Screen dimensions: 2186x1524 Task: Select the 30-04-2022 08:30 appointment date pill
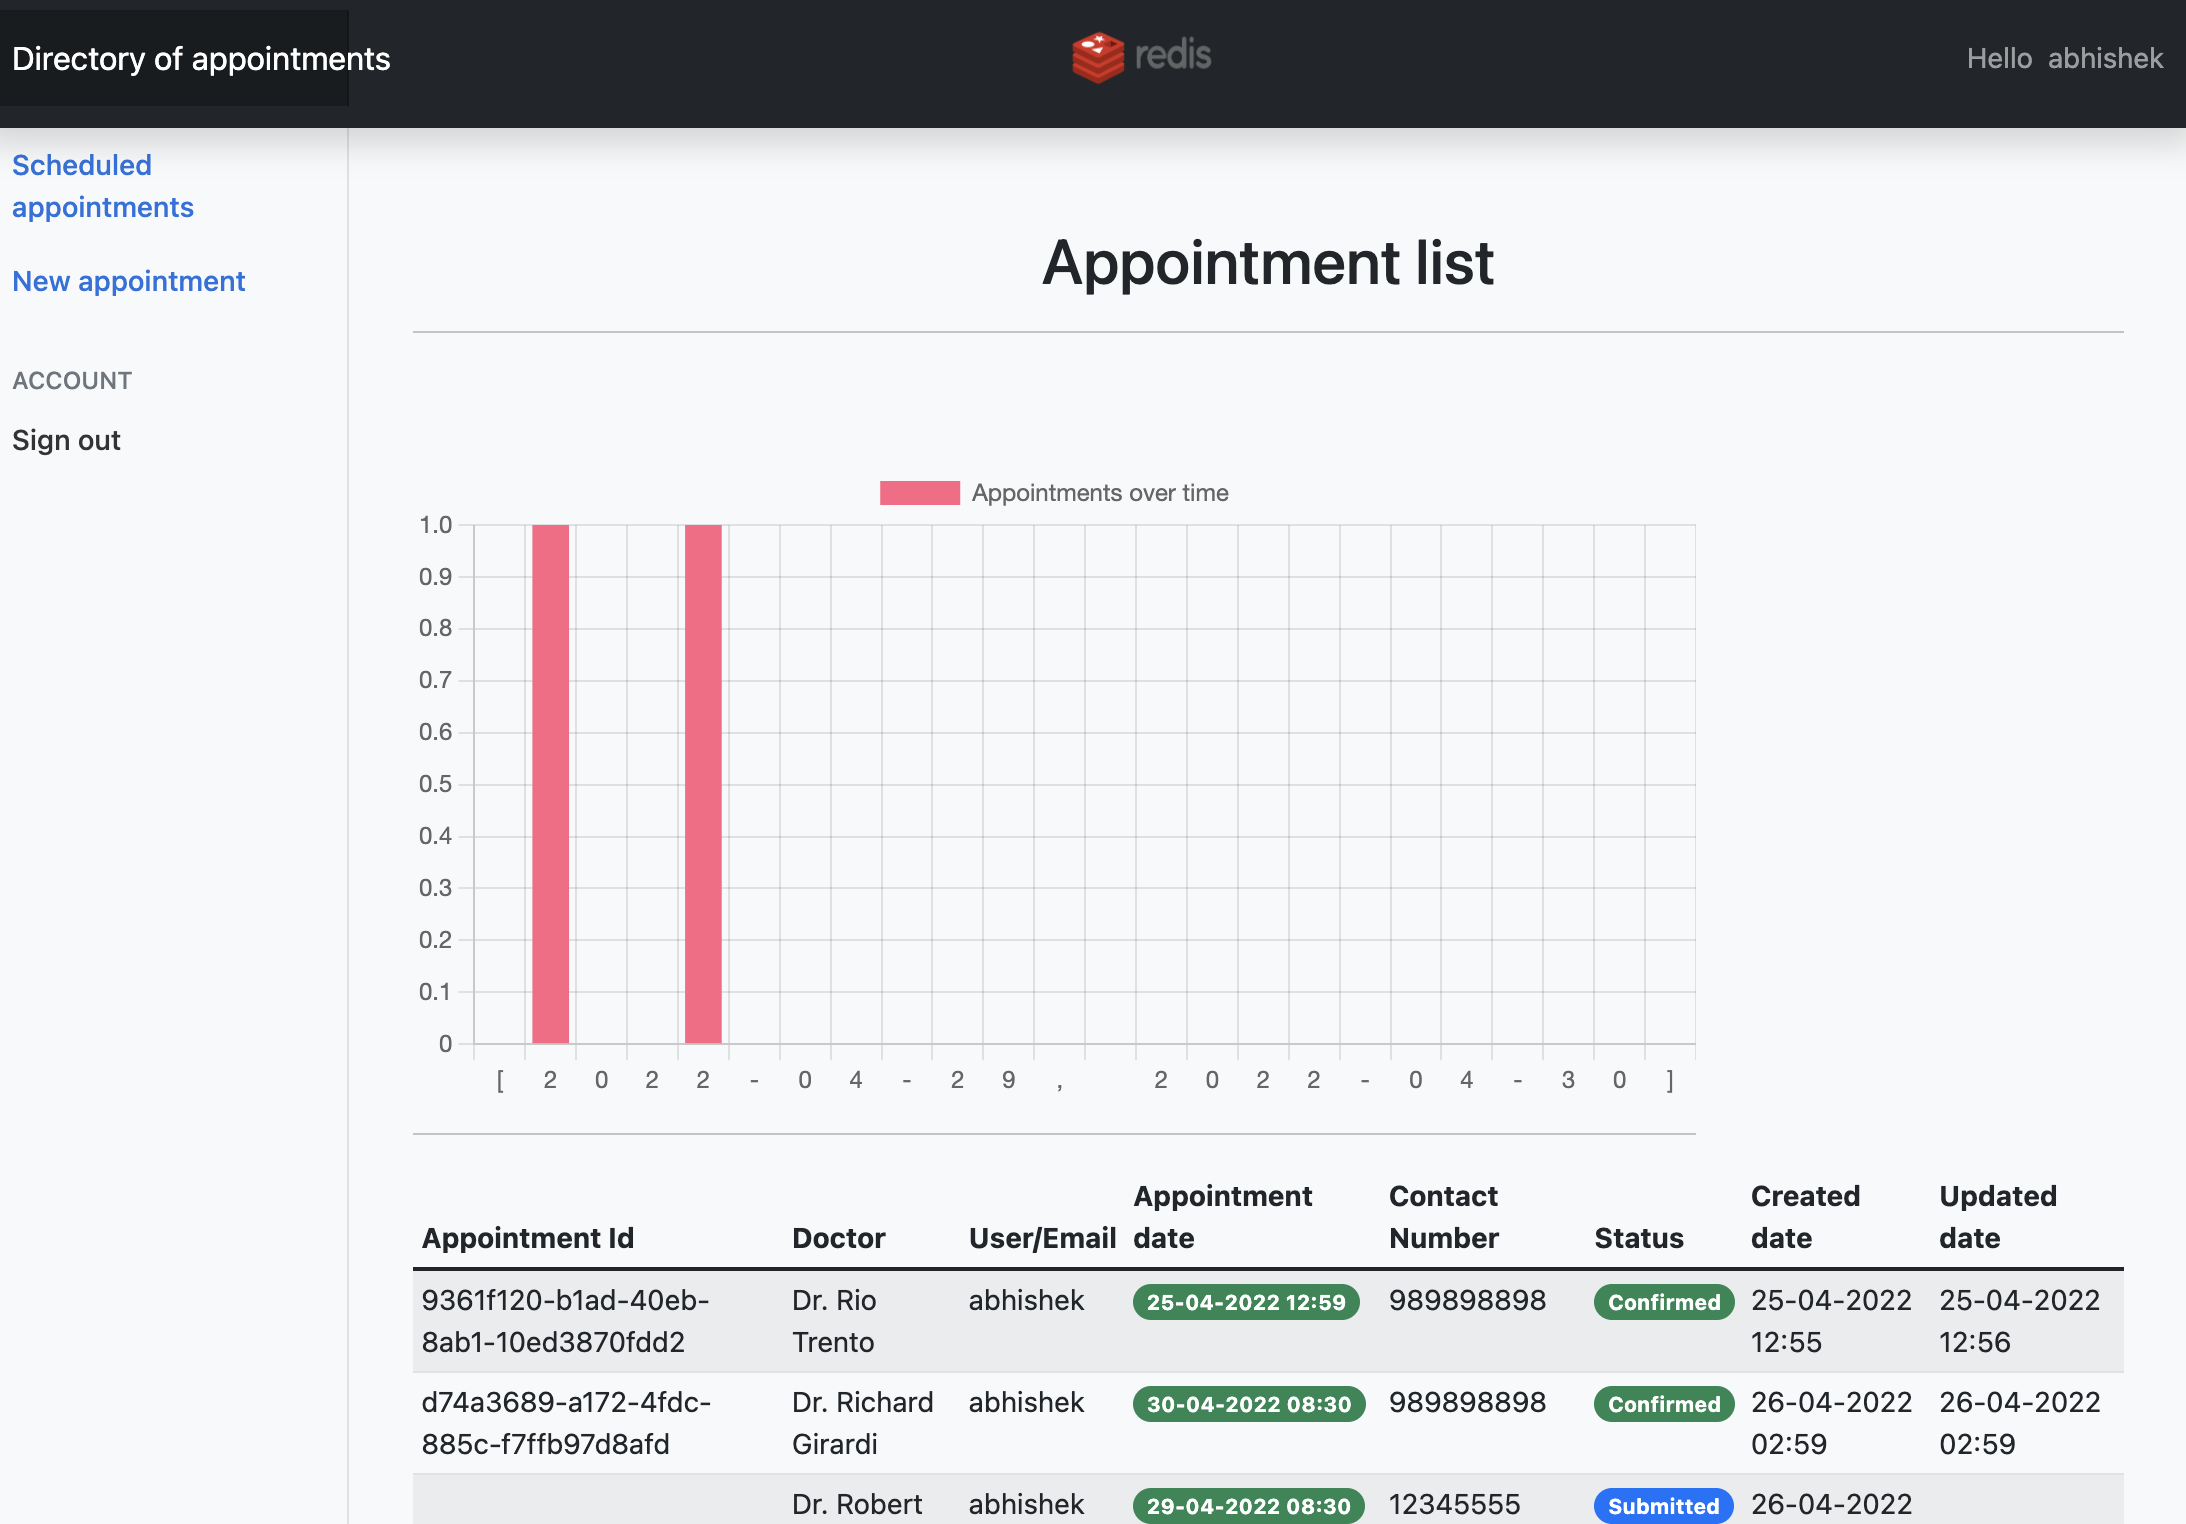(x=1247, y=1404)
